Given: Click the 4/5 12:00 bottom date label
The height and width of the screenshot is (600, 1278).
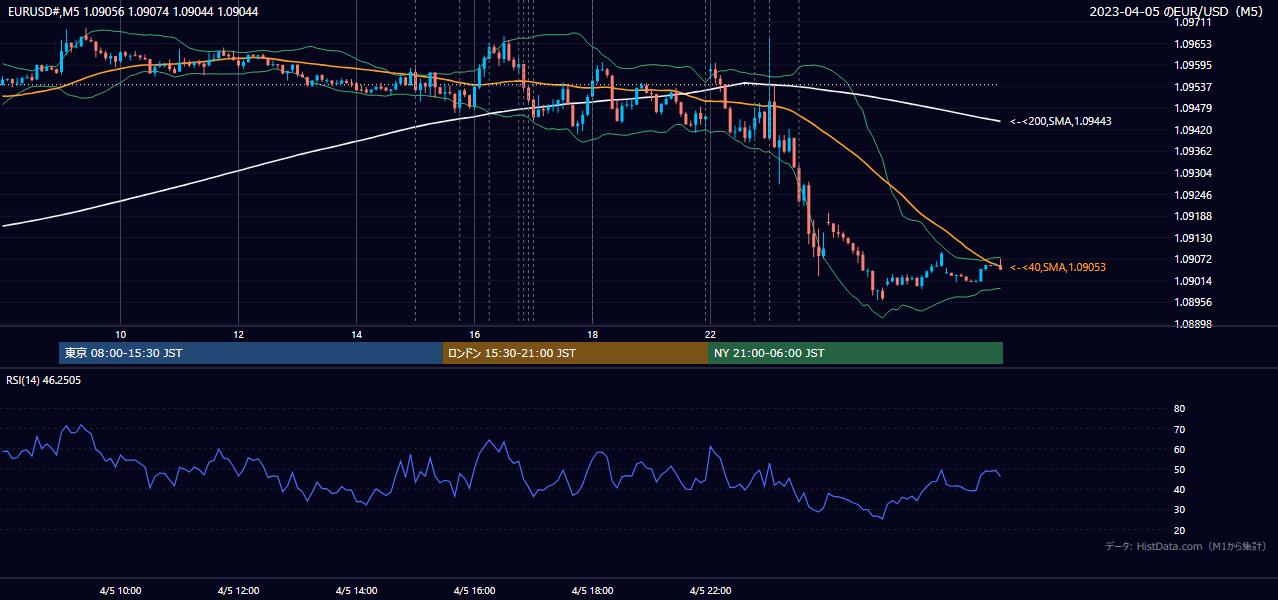Looking at the screenshot, I should click(238, 590).
